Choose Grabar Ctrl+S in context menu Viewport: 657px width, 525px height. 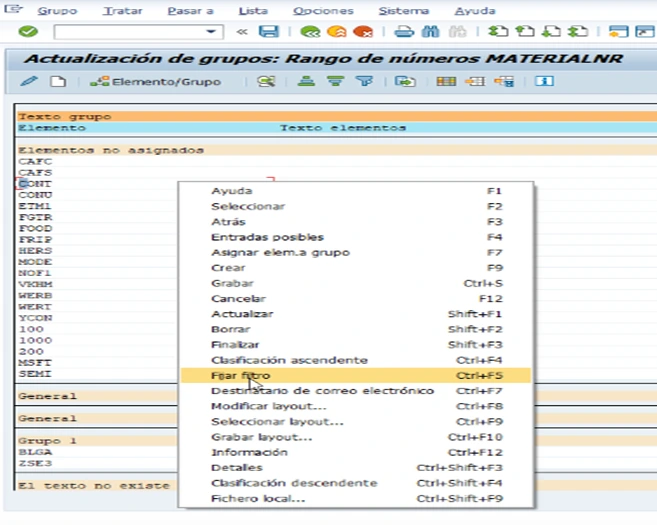tap(356, 283)
